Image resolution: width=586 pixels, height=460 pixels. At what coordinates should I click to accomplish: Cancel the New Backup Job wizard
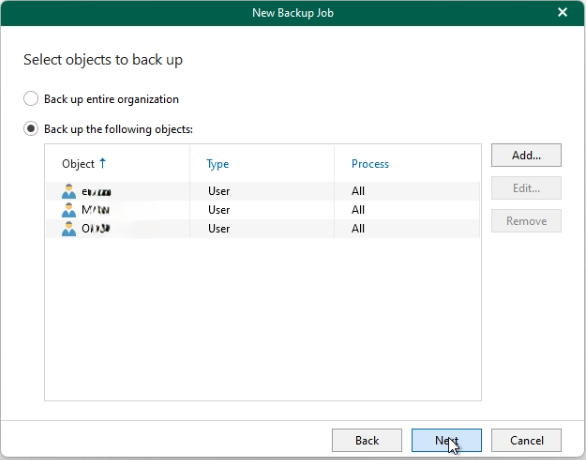(526, 440)
